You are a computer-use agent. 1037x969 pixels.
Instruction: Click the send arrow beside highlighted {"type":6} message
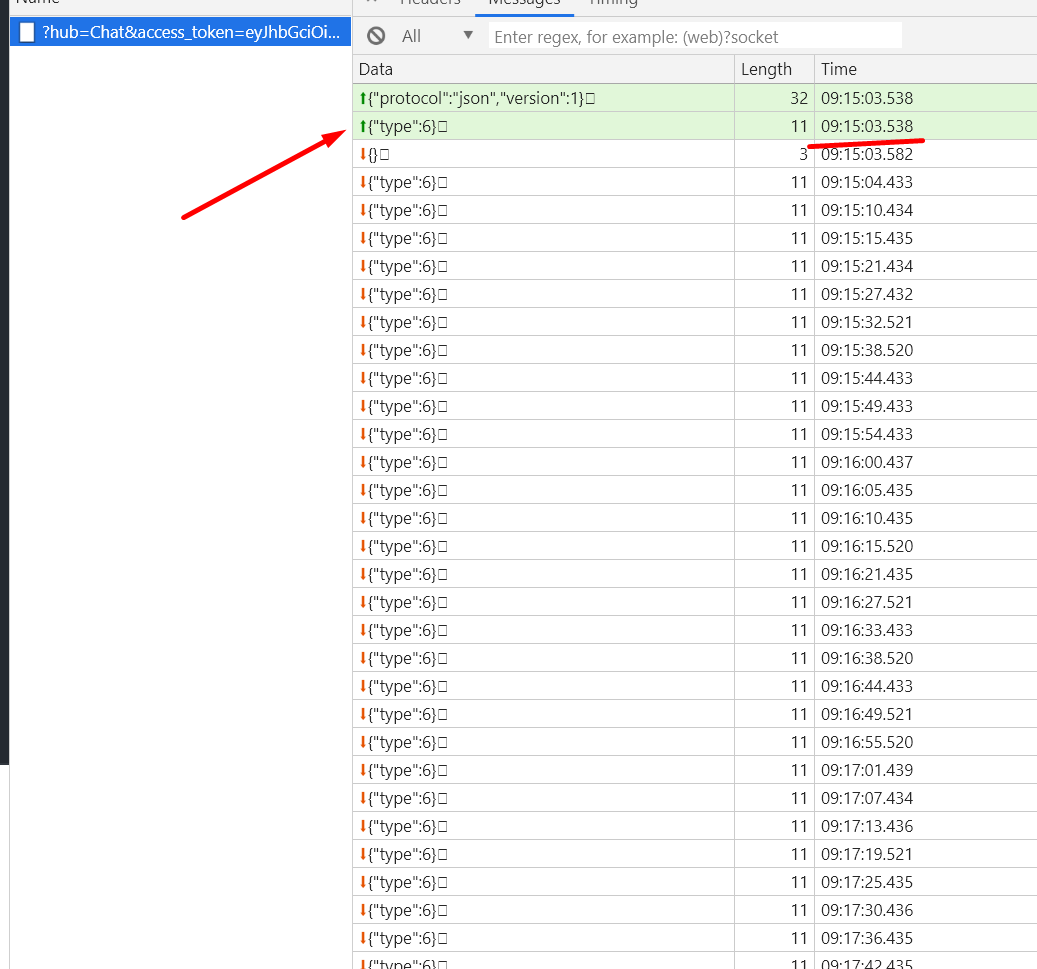click(x=363, y=126)
